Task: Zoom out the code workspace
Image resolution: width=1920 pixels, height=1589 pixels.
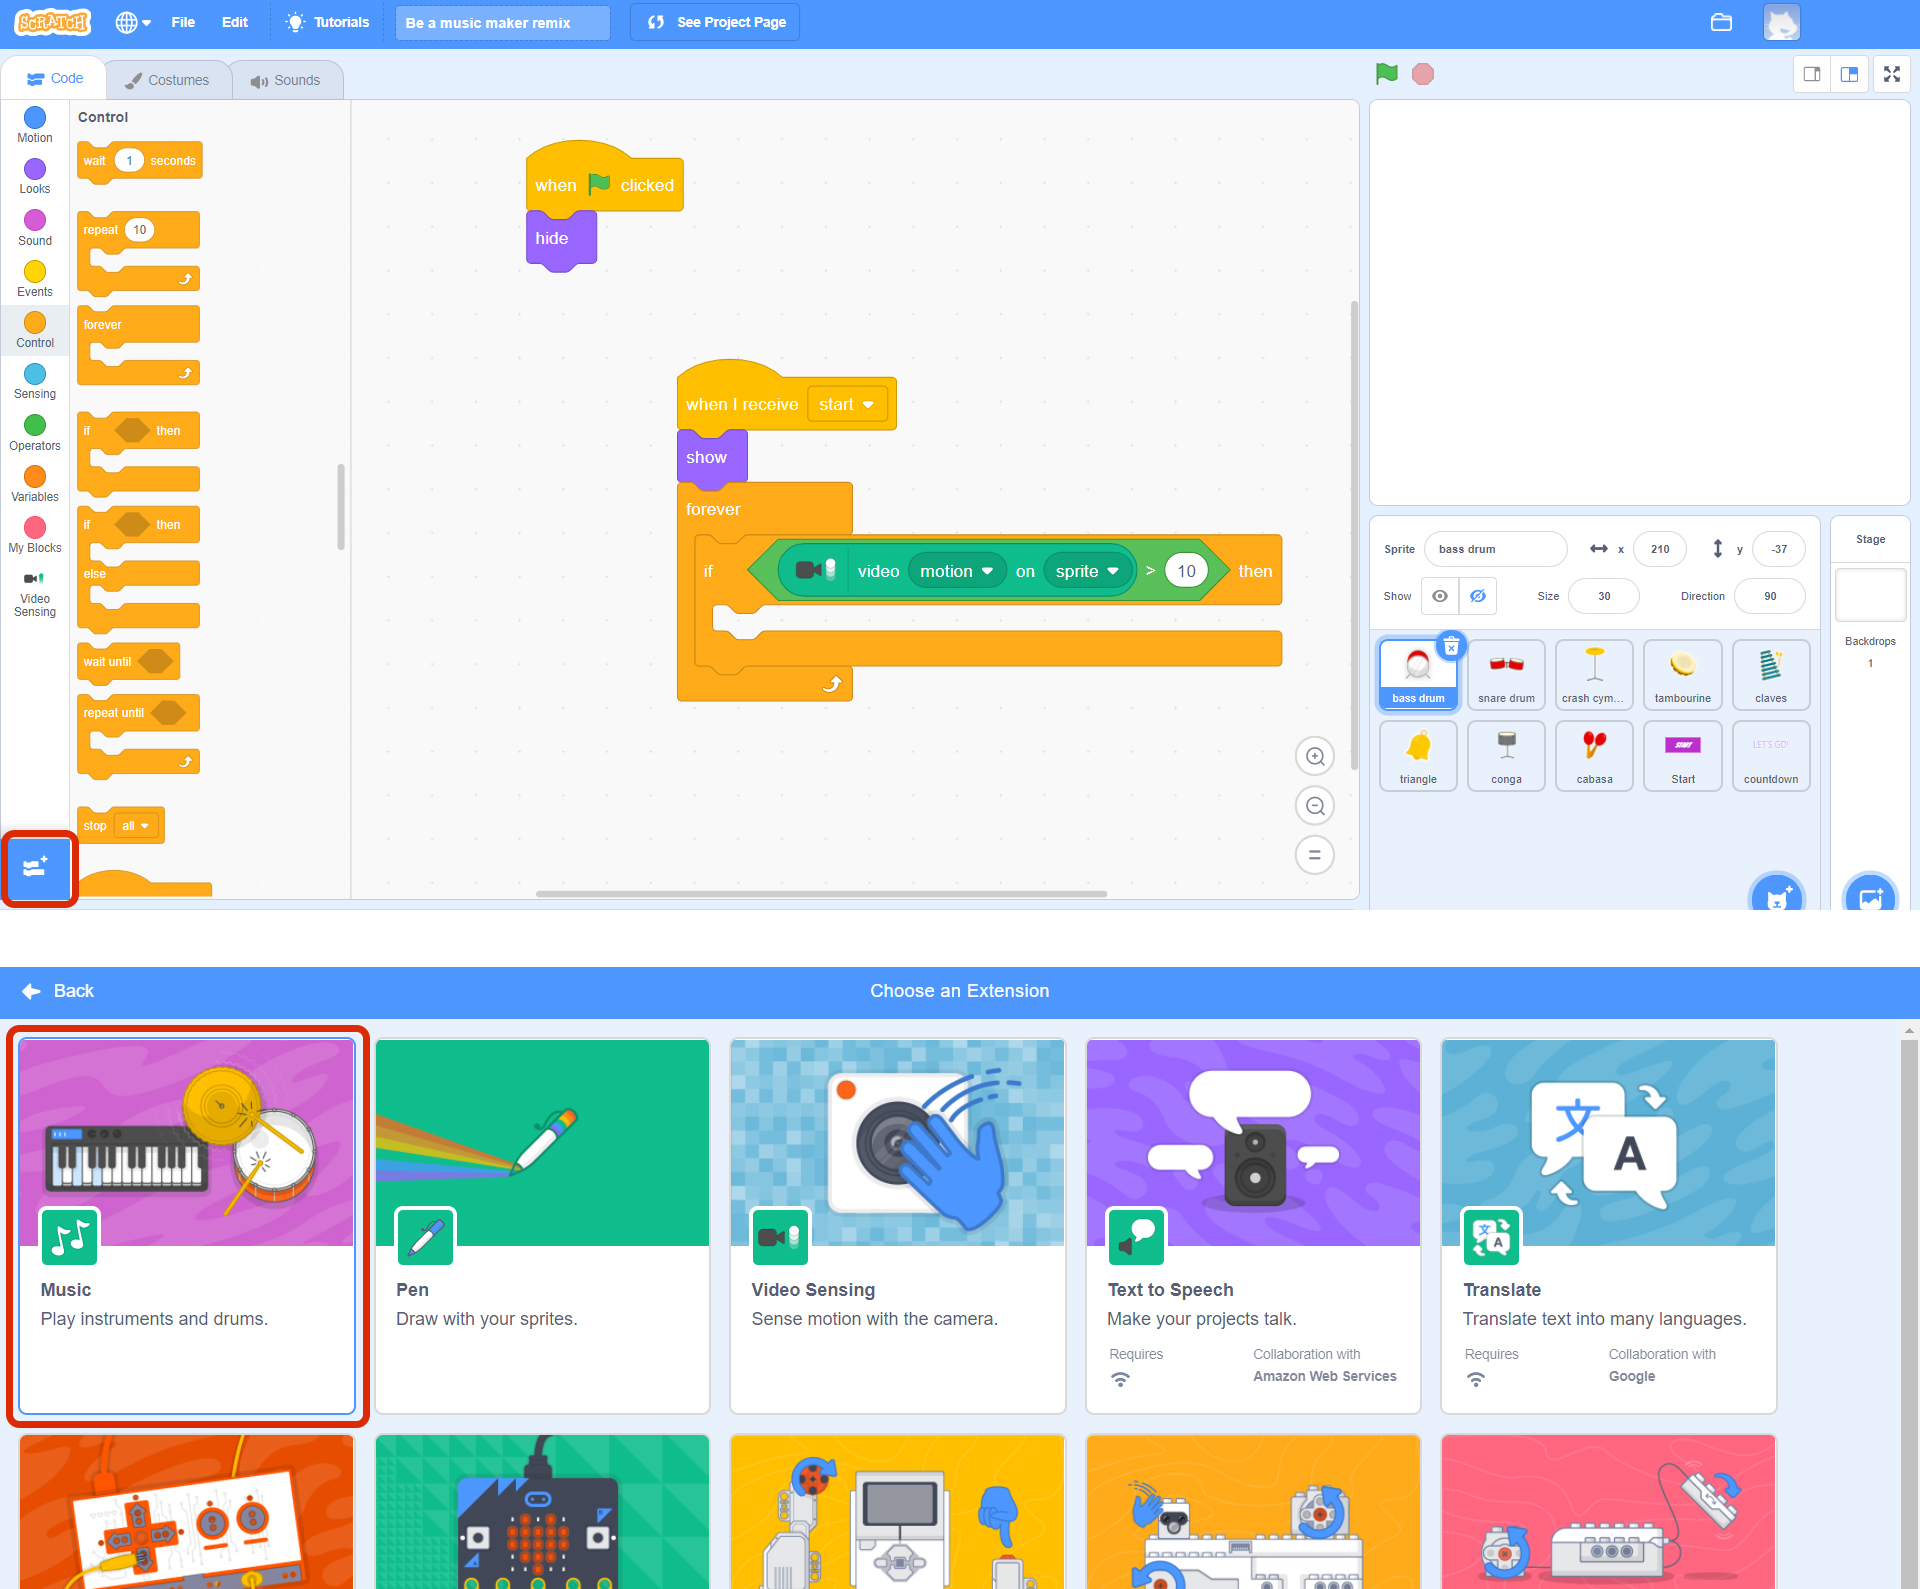Action: tap(1315, 806)
